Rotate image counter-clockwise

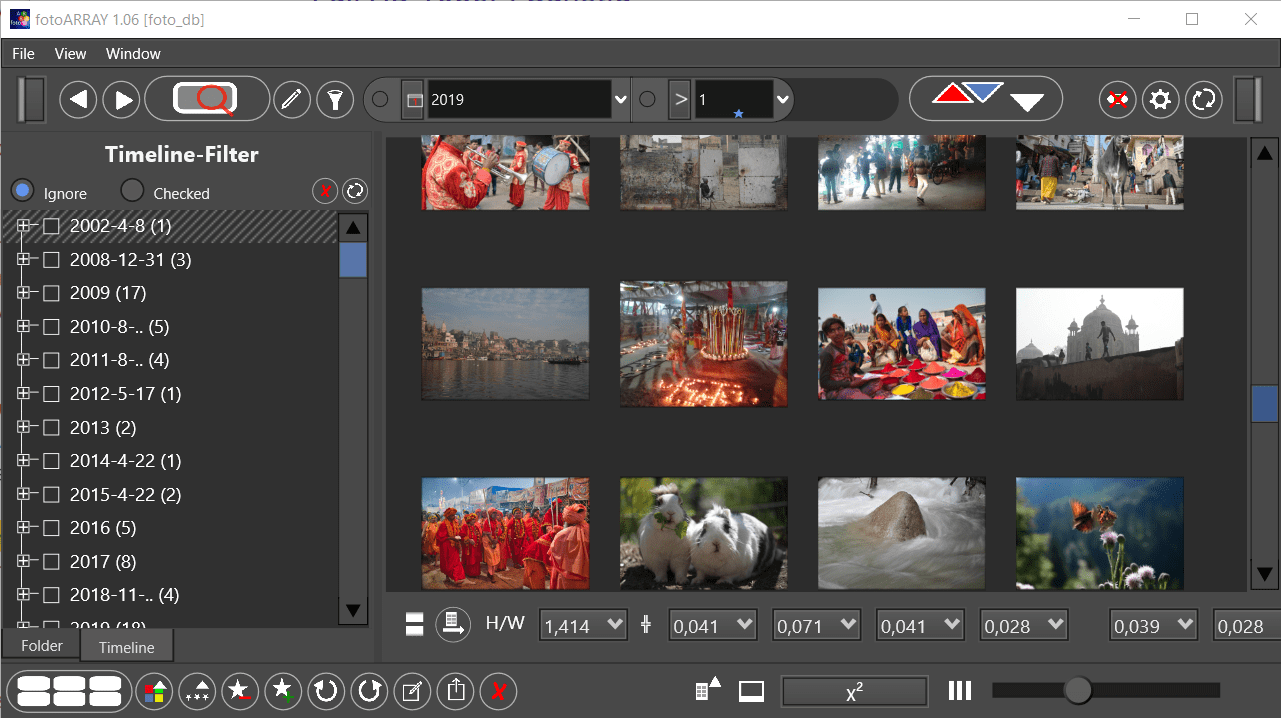pos(326,690)
